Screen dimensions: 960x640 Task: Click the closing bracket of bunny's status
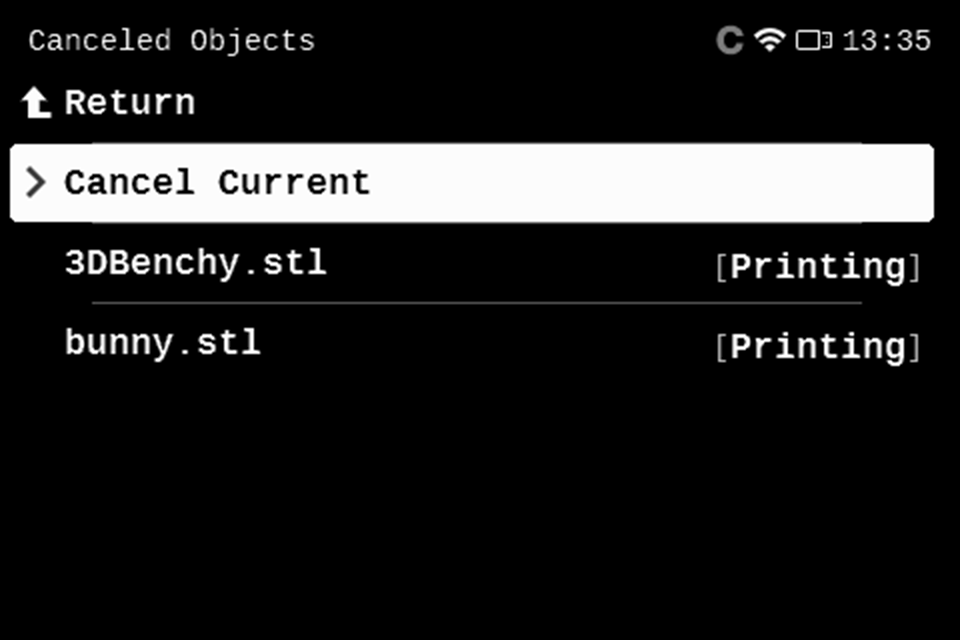913,348
